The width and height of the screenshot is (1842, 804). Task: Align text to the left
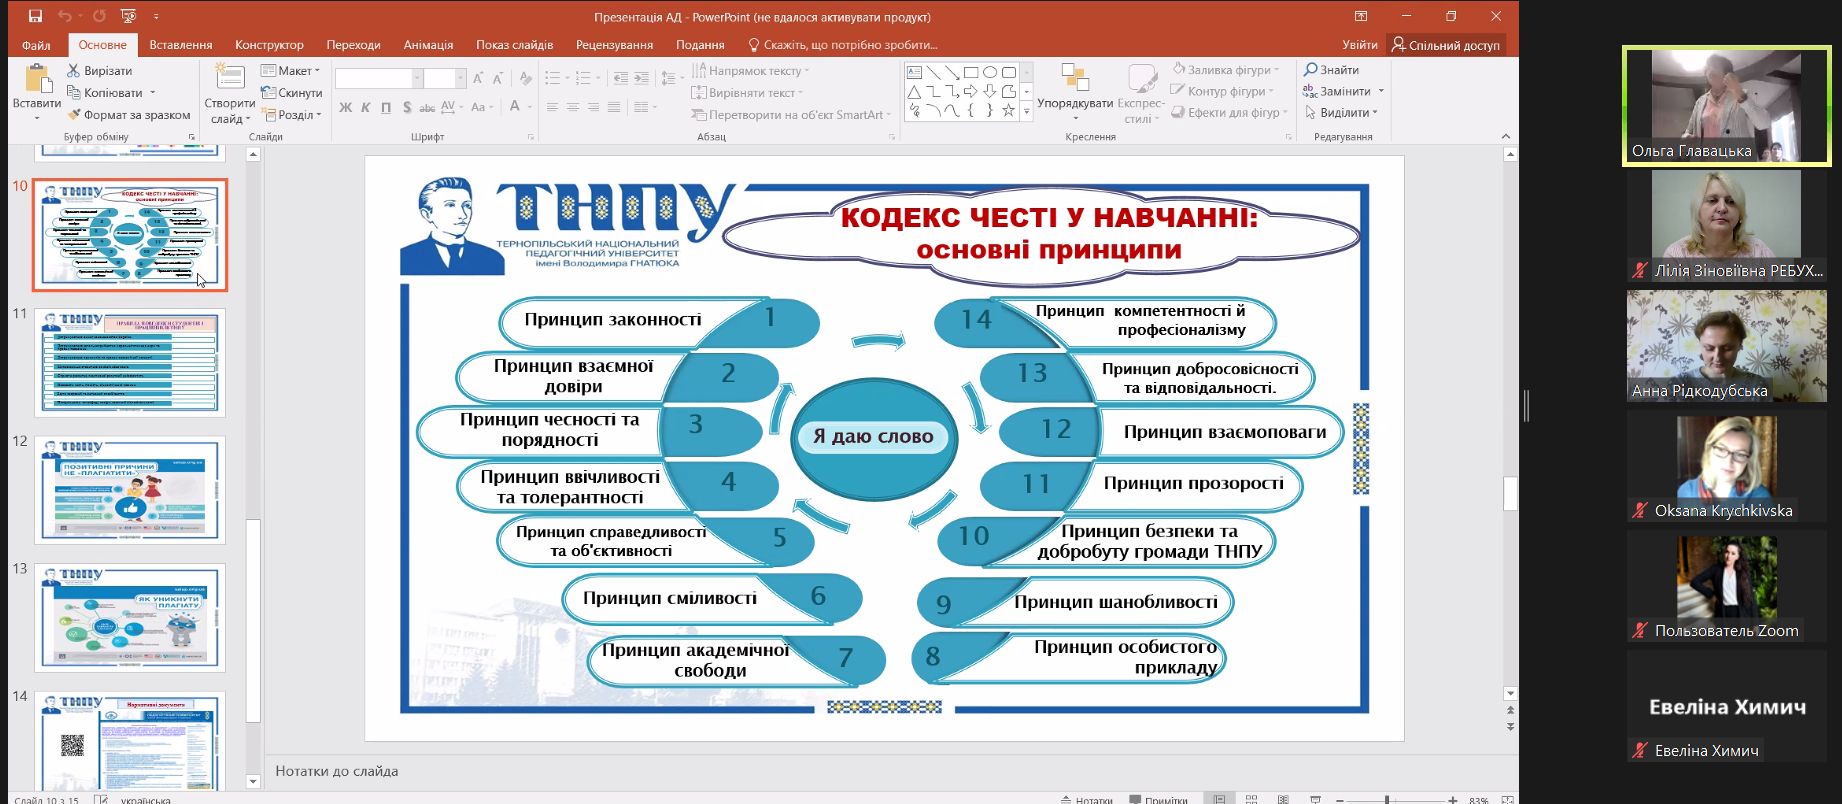click(x=552, y=107)
